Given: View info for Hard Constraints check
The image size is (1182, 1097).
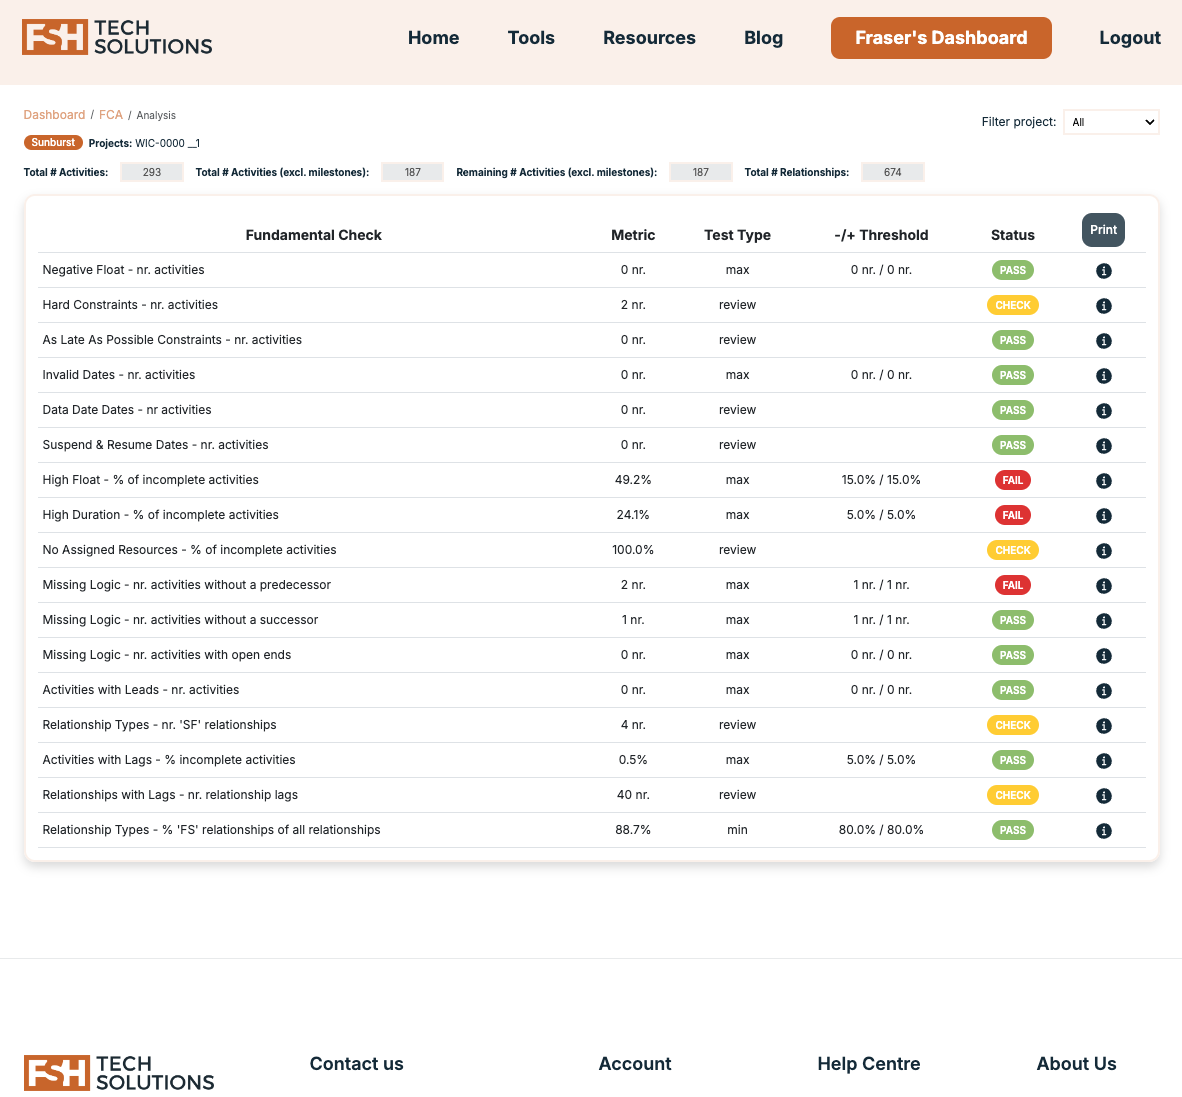Looking at the screenshot, I should coord(1104,305).
